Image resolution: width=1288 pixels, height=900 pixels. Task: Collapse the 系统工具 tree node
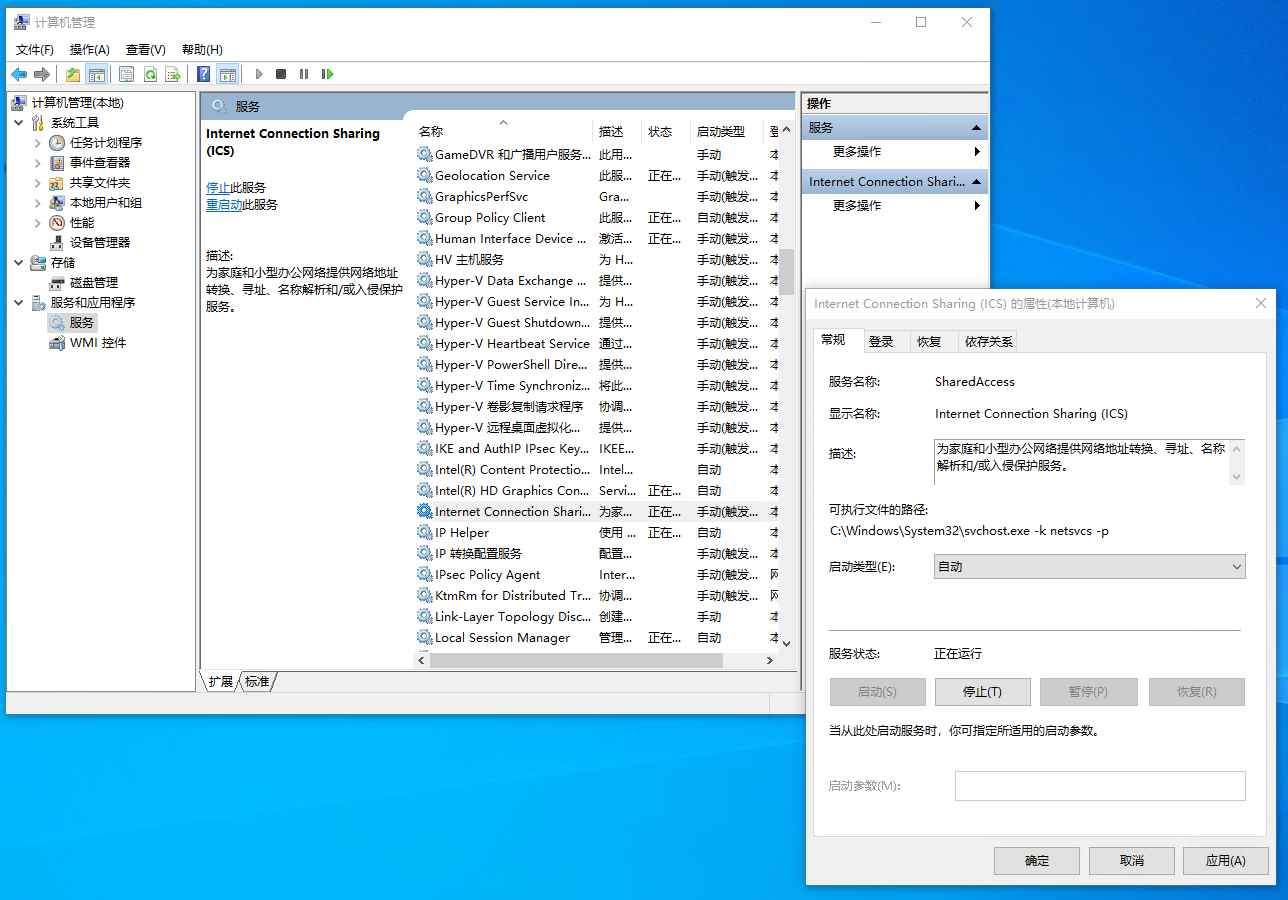pos(18,123)
